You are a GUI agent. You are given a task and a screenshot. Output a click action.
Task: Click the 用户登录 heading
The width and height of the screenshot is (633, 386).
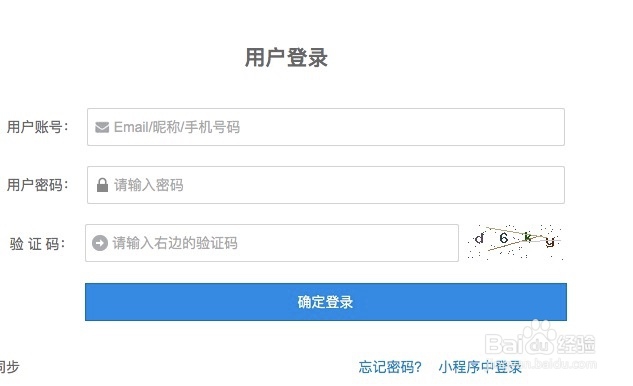[x=286, y=57]
